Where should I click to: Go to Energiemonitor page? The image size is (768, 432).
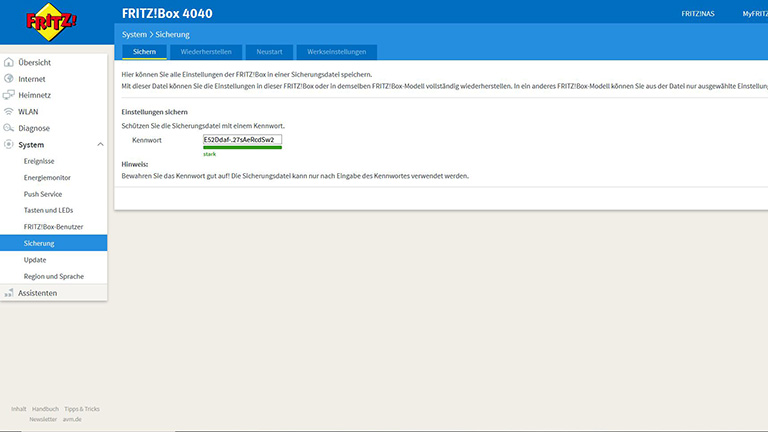pyautogui.click(x=49, y=177)
